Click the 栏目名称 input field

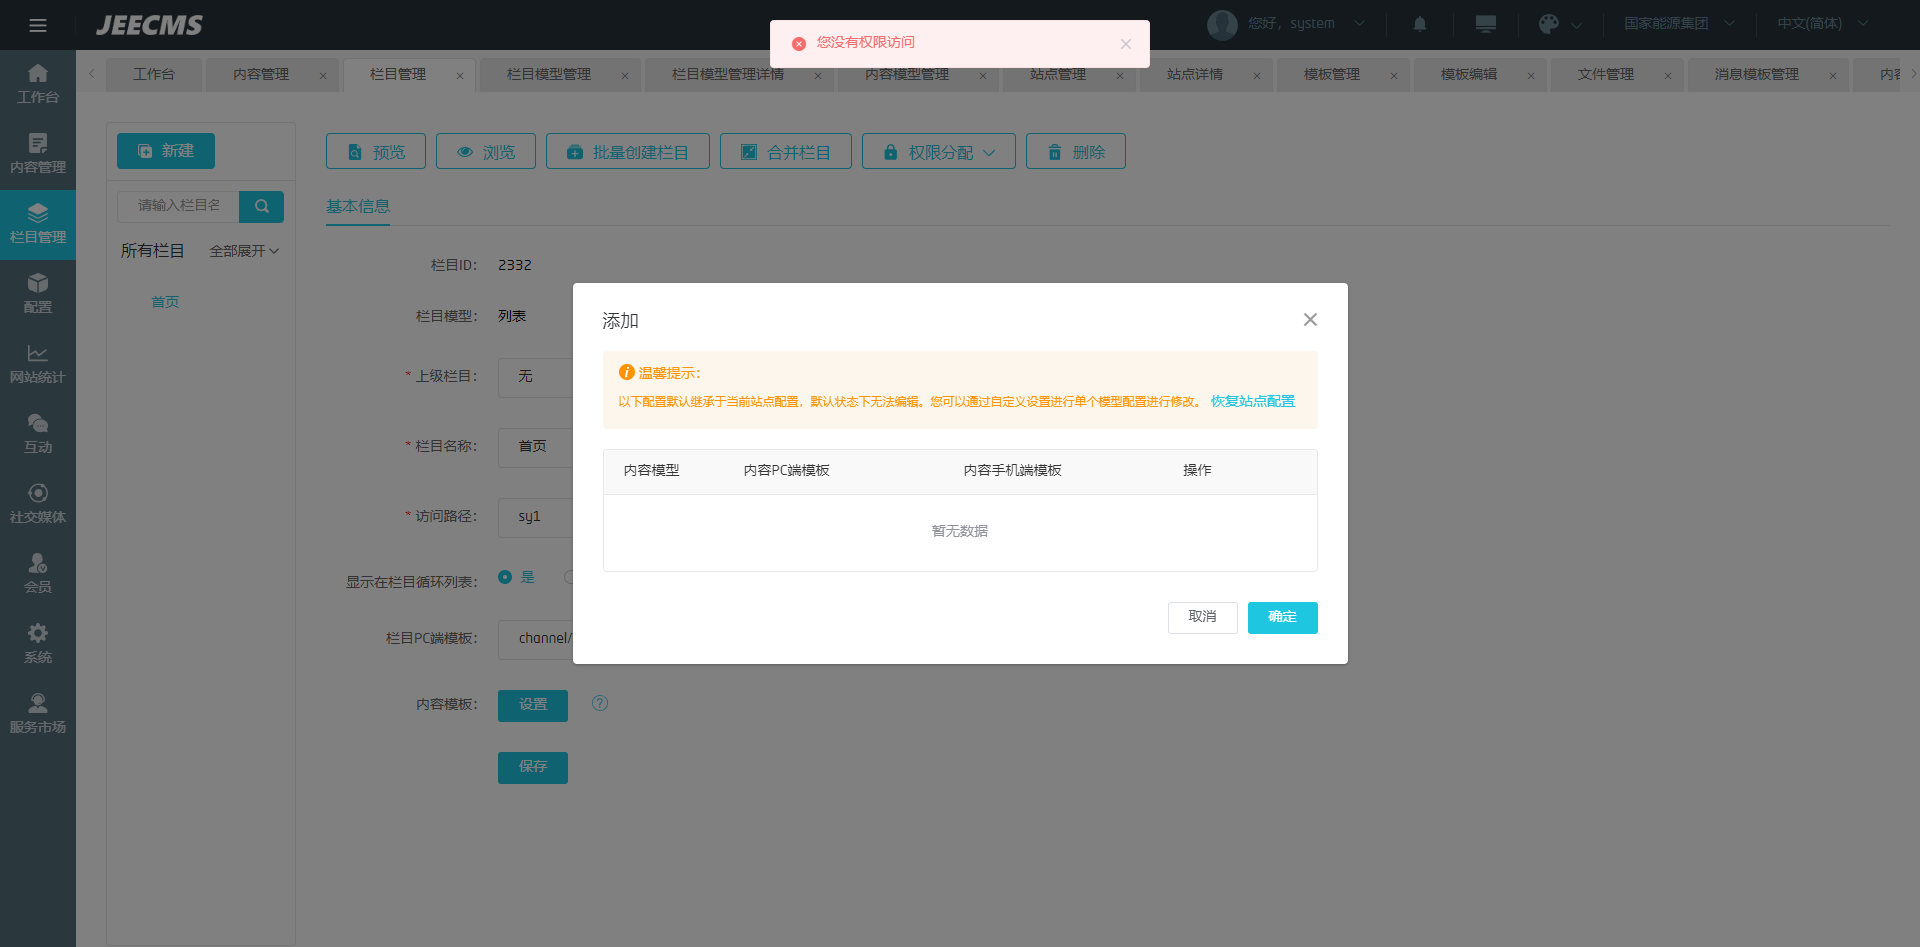(536, 447)
